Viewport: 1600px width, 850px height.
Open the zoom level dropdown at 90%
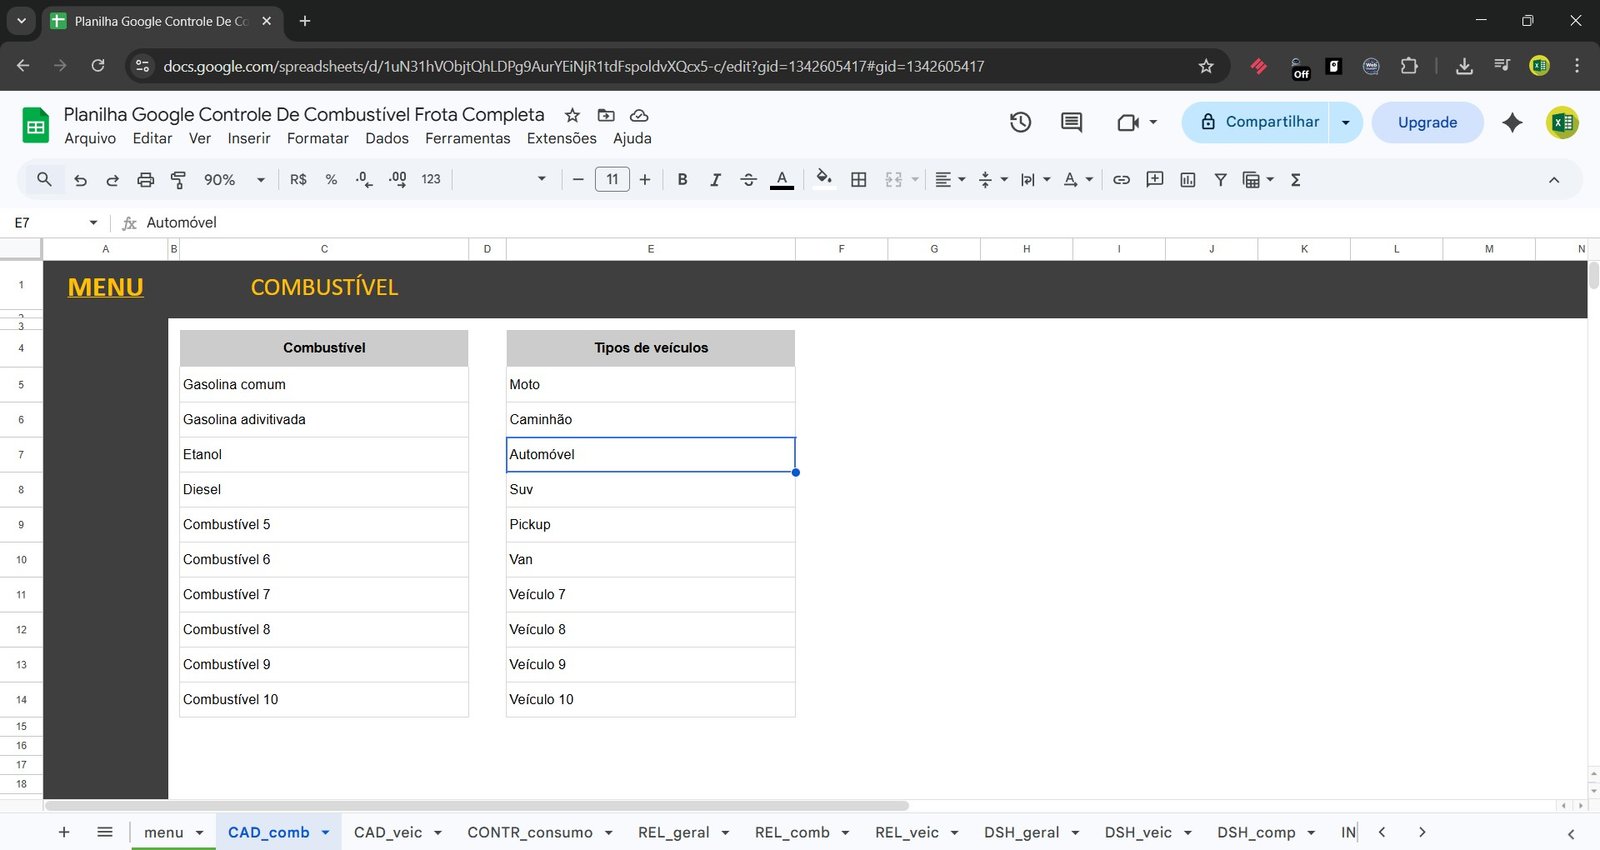[234, 180]
